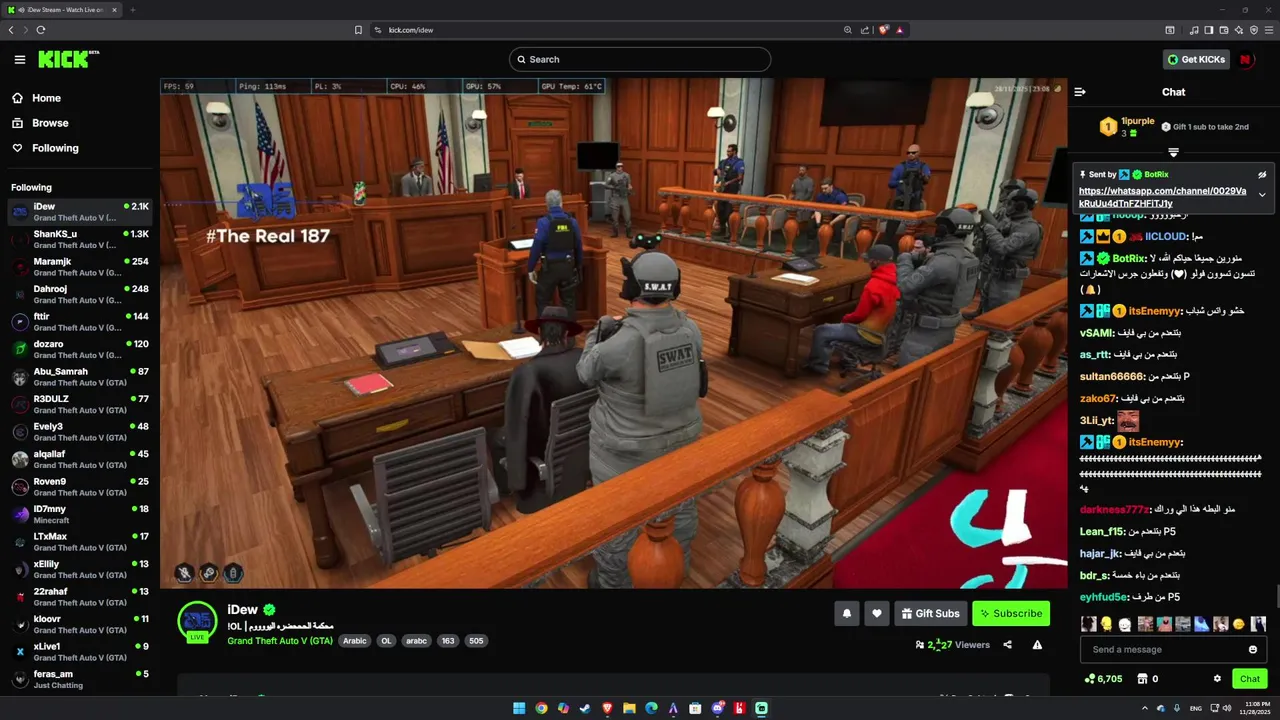Click the Get KICKs button
This screenshot has height=720, width=1280.
click(x=1196, y=59)
